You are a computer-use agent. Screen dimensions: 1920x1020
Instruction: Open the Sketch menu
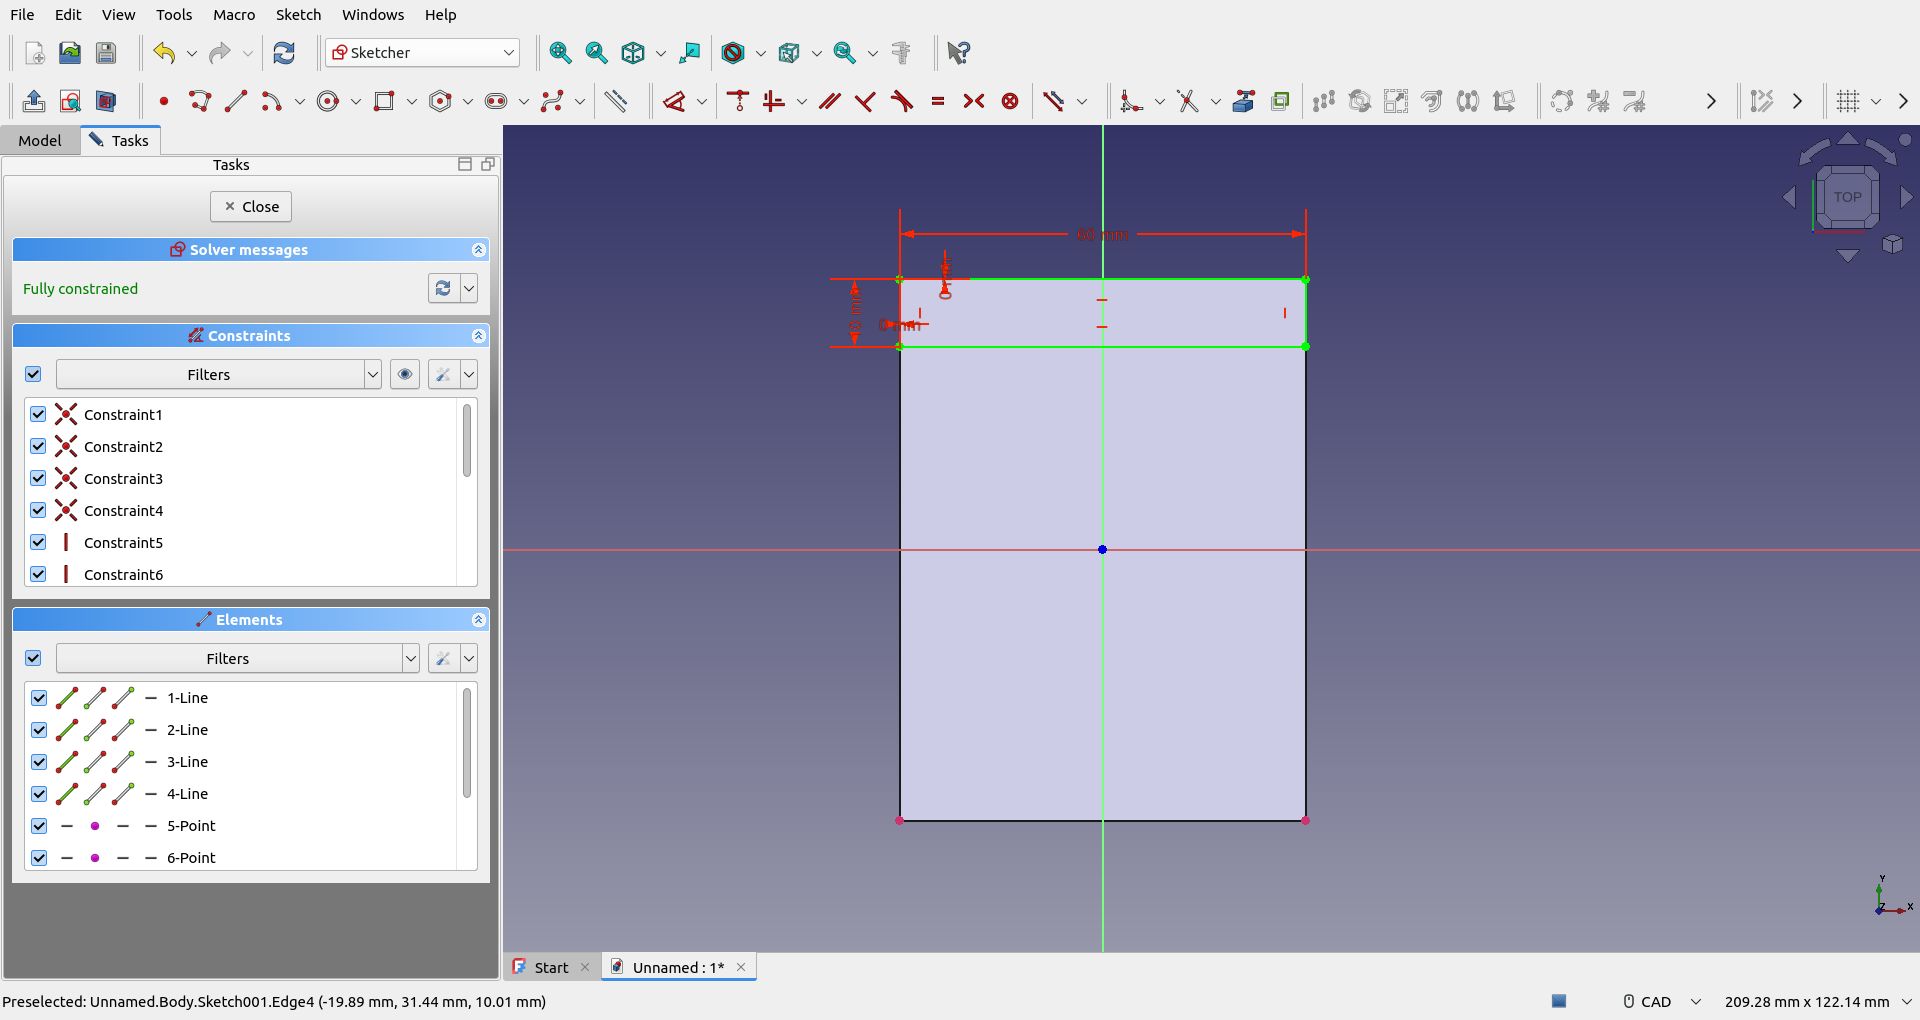point(298,15)
